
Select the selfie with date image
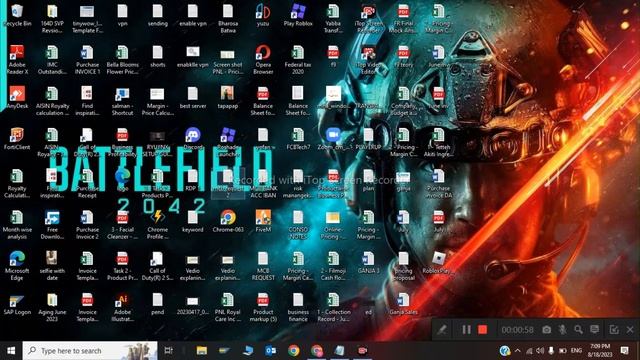coord(52,266)
